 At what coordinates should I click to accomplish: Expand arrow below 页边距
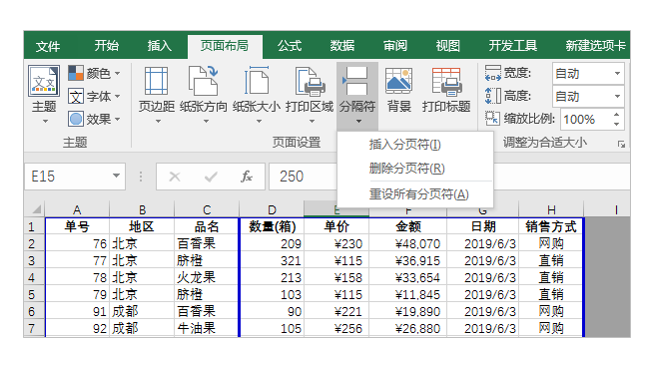coord(158,121)
